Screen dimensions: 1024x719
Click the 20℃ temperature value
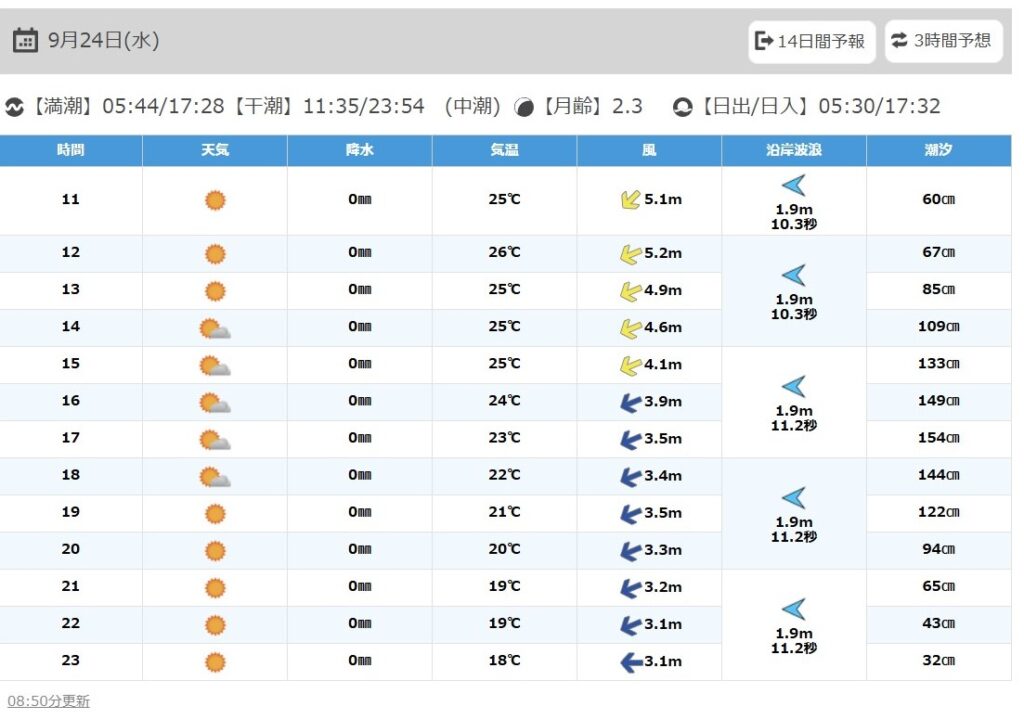[x=504, y=549]
